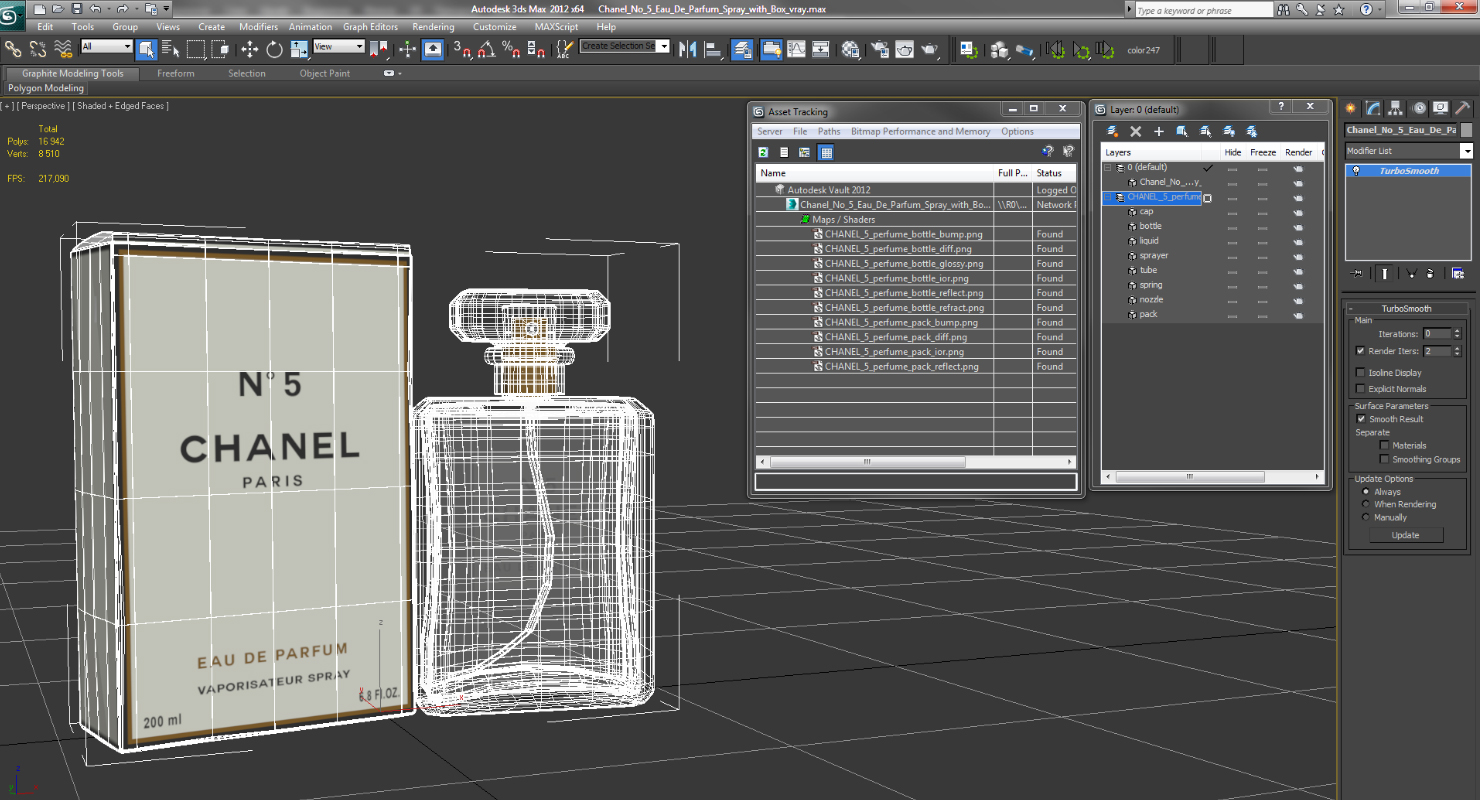Screen dimensions: 1480x800
Task: Click the object color swatch beside name
Action: (x=1467, y=130)
